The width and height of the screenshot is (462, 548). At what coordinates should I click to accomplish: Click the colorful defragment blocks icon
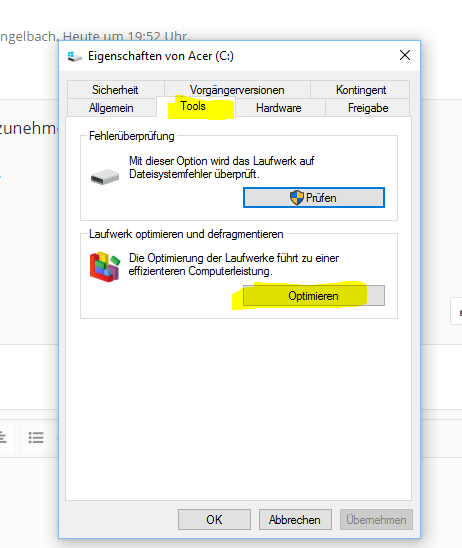coord(105,267)
